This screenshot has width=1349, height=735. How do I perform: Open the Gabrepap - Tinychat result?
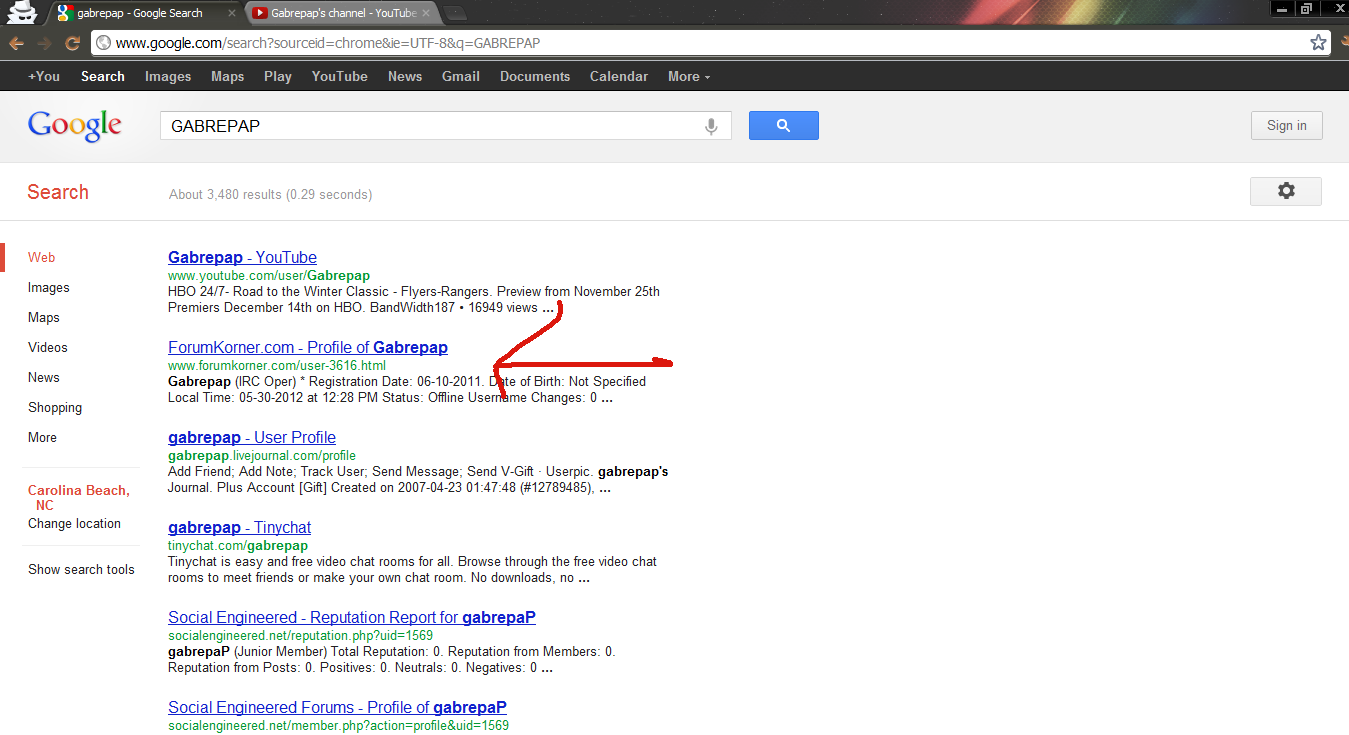pos(239,527)
